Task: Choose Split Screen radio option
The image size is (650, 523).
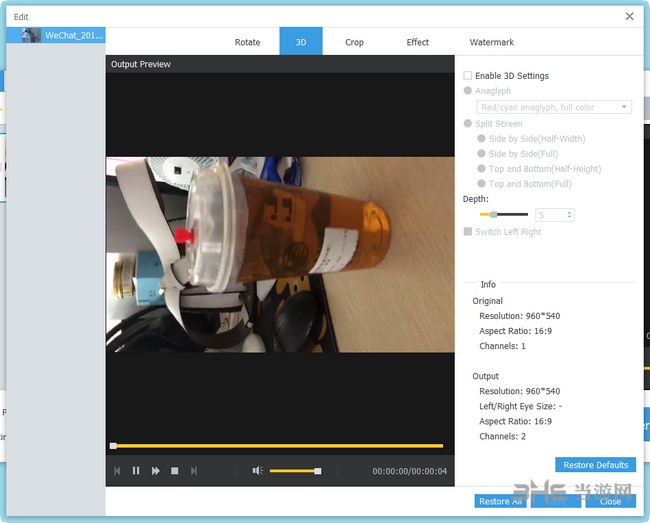Action: pos(468,123)
